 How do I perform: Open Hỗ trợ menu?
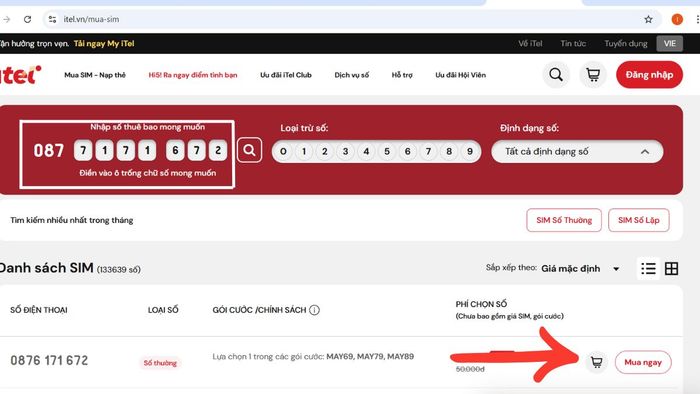coord(402,75)
